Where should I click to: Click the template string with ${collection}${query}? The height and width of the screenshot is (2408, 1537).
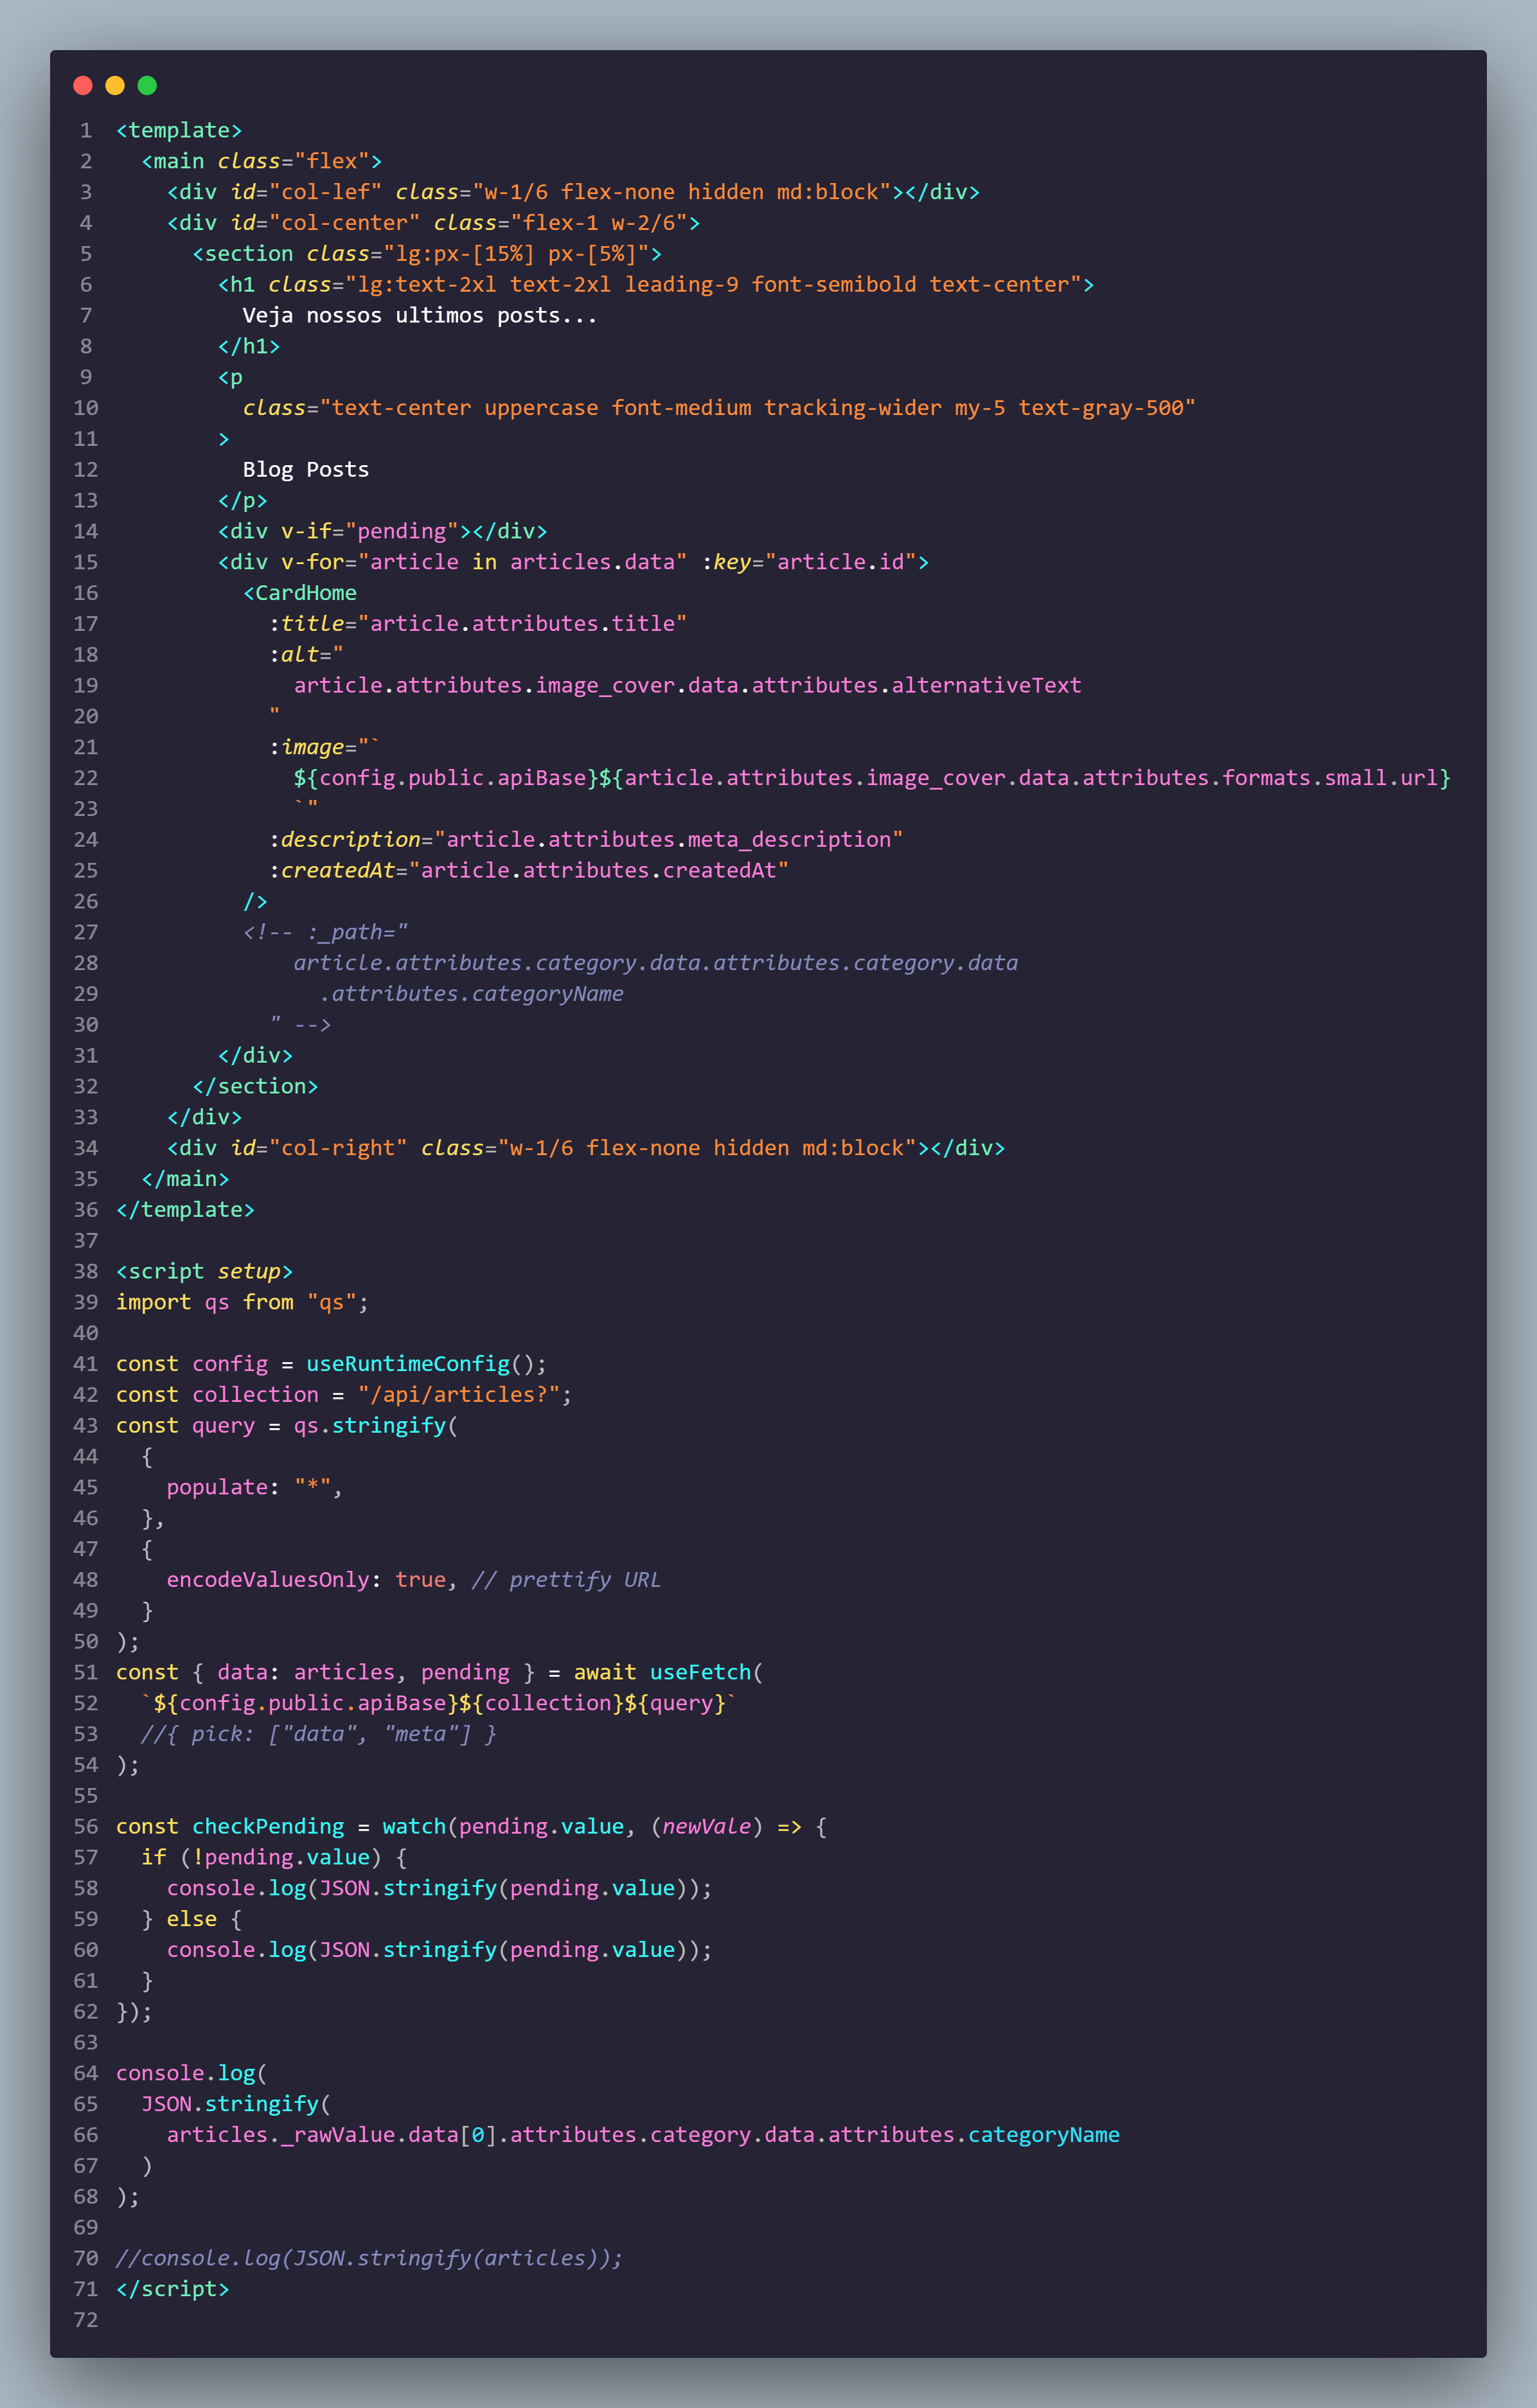tap(440, 1704)
